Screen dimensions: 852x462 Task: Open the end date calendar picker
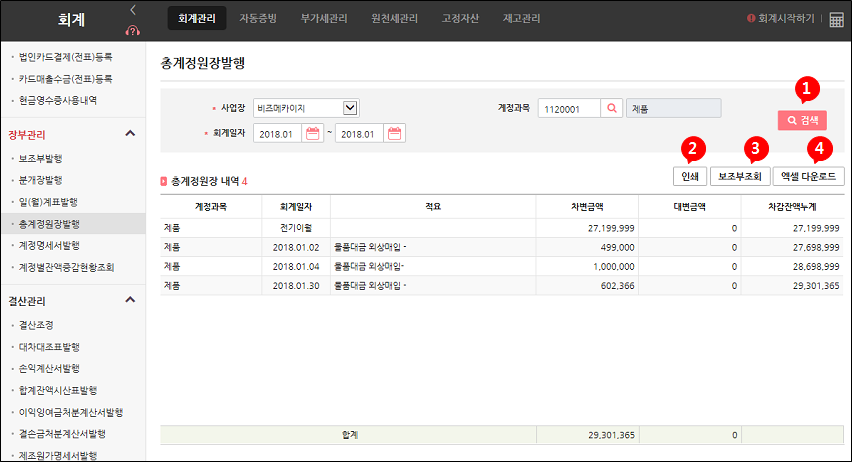[x=394, y=133]
